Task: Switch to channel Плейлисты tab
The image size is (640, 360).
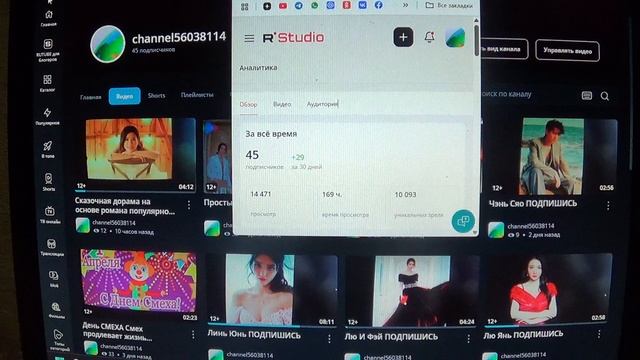Action: [197, 95]
